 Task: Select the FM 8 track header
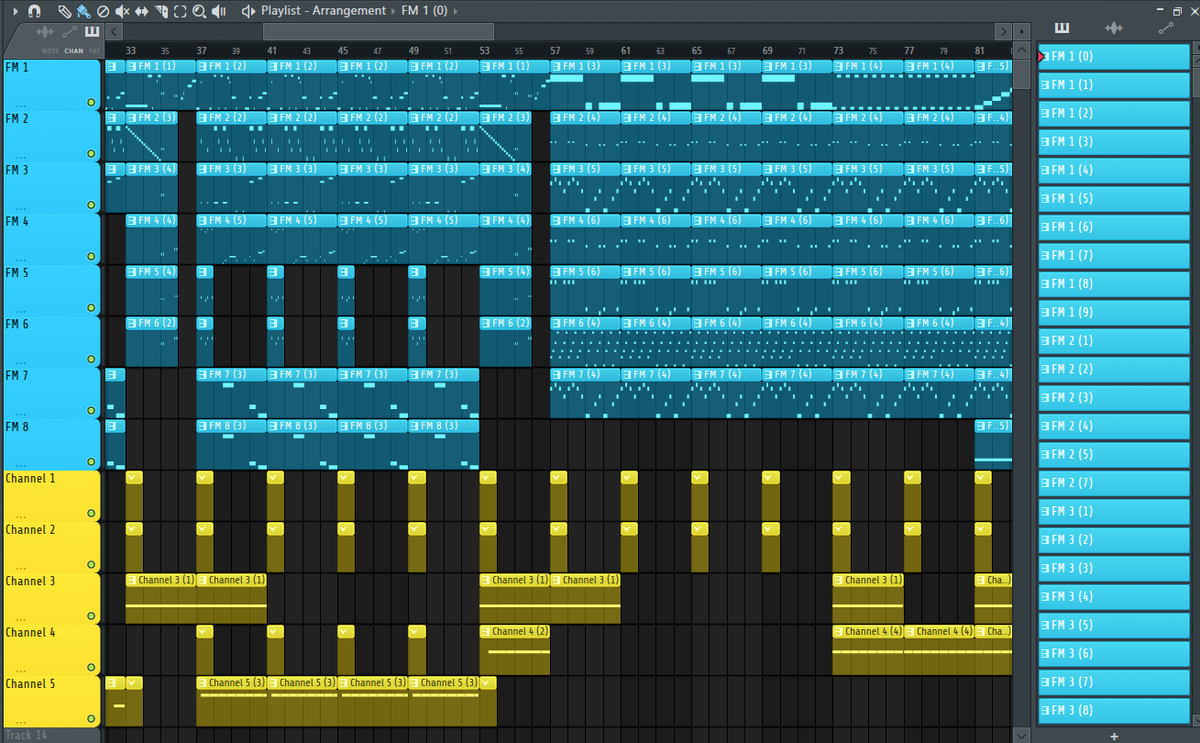click(51, 443)
